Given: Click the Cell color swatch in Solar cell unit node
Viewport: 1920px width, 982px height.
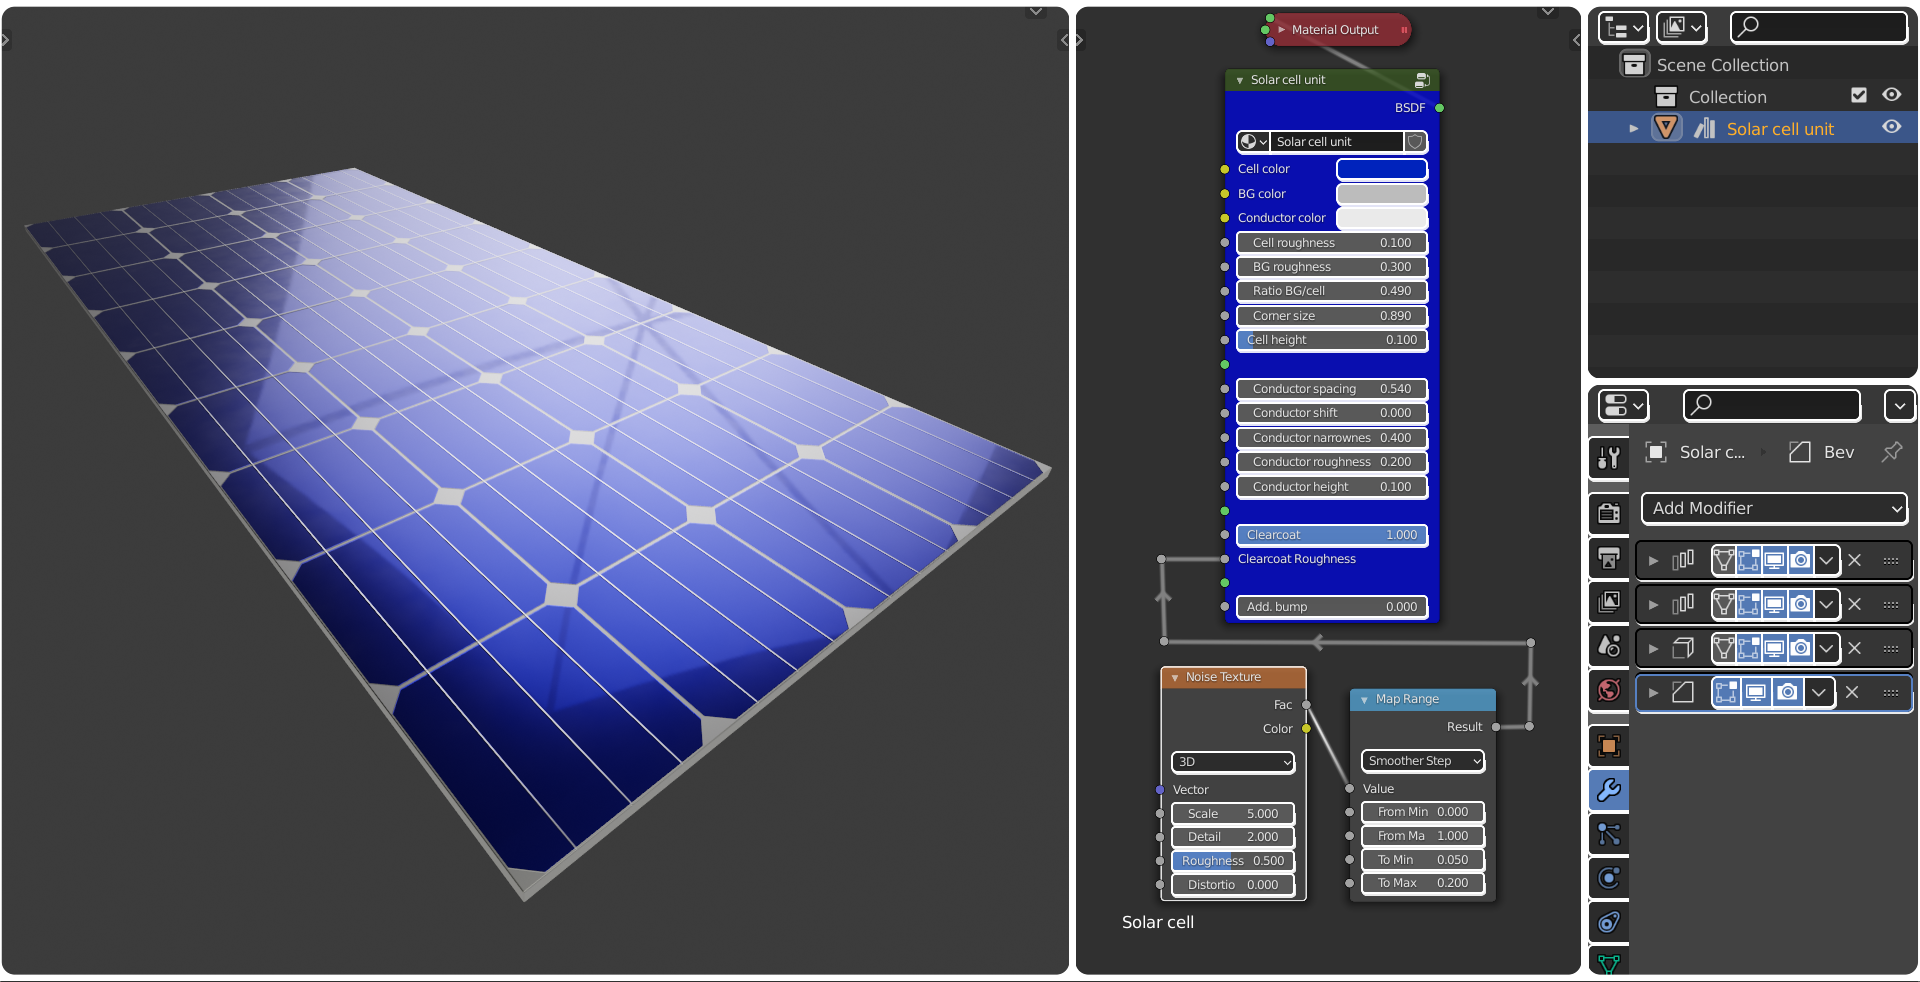Looking at the screenshot, I should tap(1381, 169).
